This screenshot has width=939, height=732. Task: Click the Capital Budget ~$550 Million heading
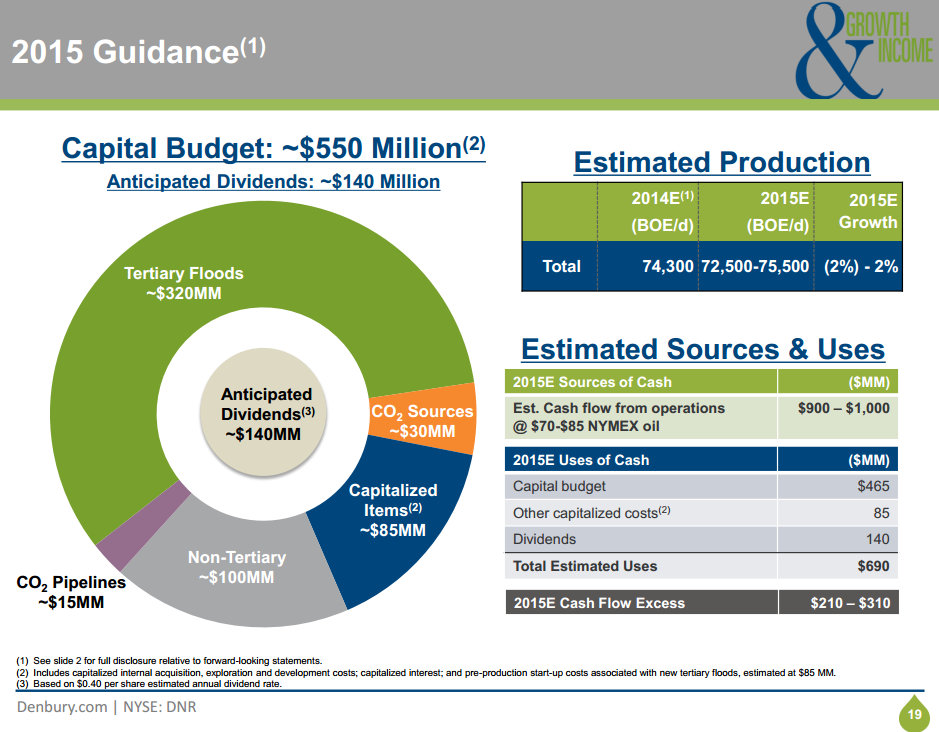(273, 148)
